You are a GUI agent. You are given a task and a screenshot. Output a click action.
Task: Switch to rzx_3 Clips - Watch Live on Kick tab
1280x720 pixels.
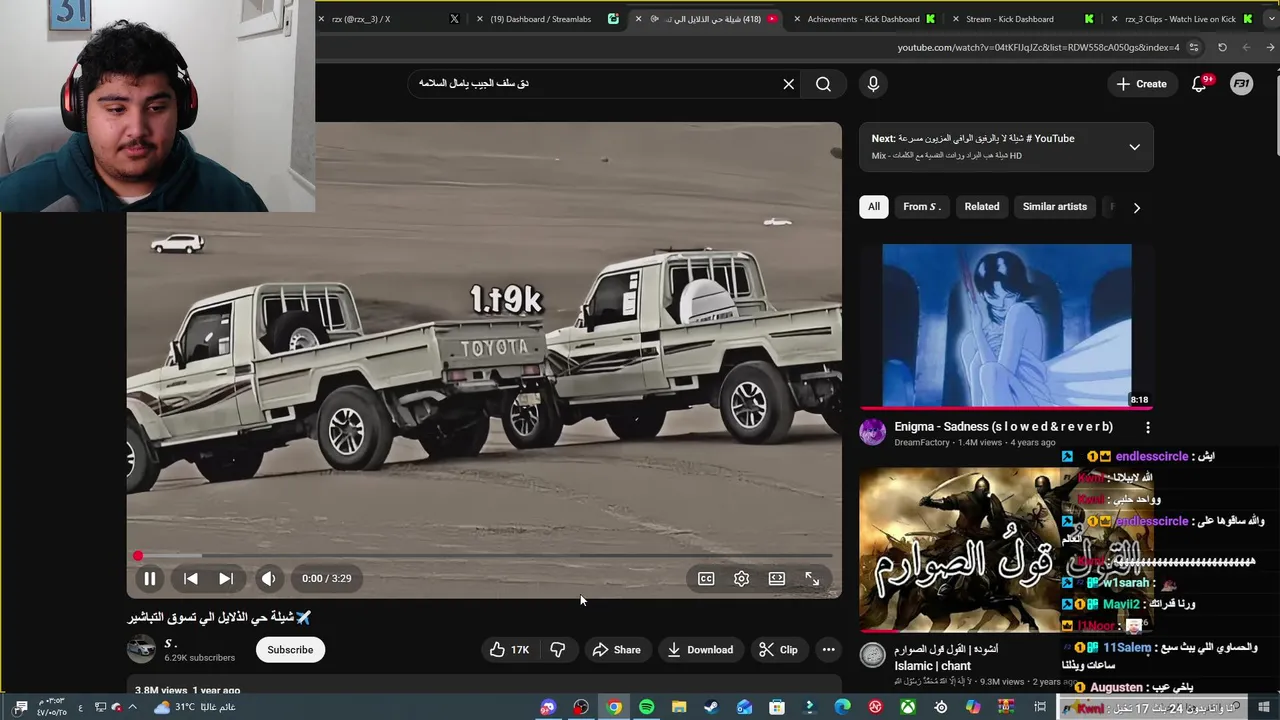[x=1180, y=19]
